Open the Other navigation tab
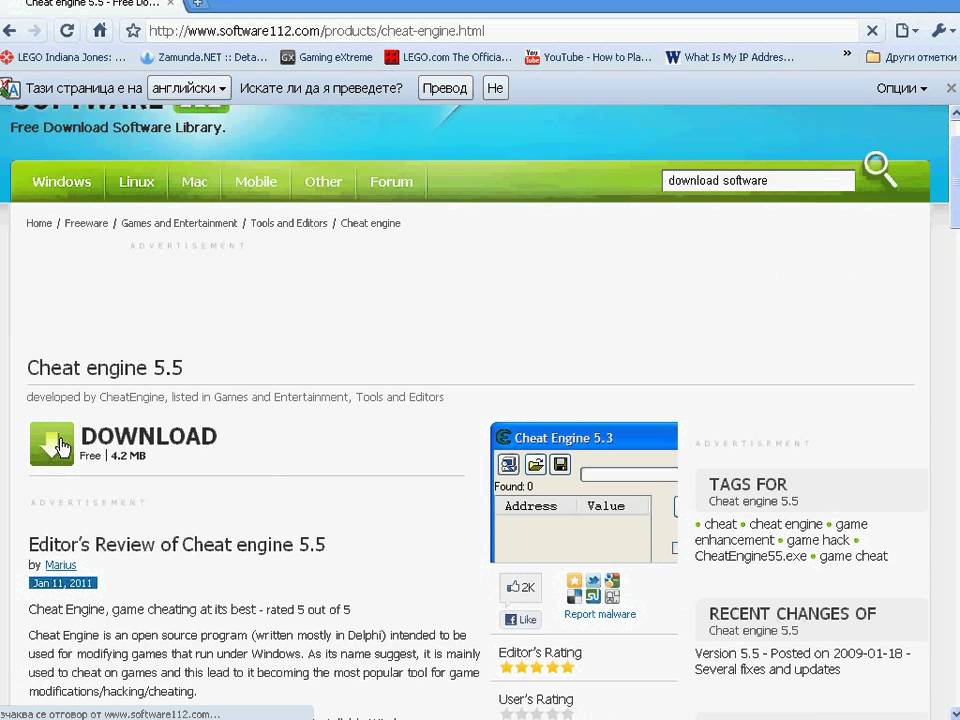The width and height of the screenshot is (960, 720). coord(323,182)
